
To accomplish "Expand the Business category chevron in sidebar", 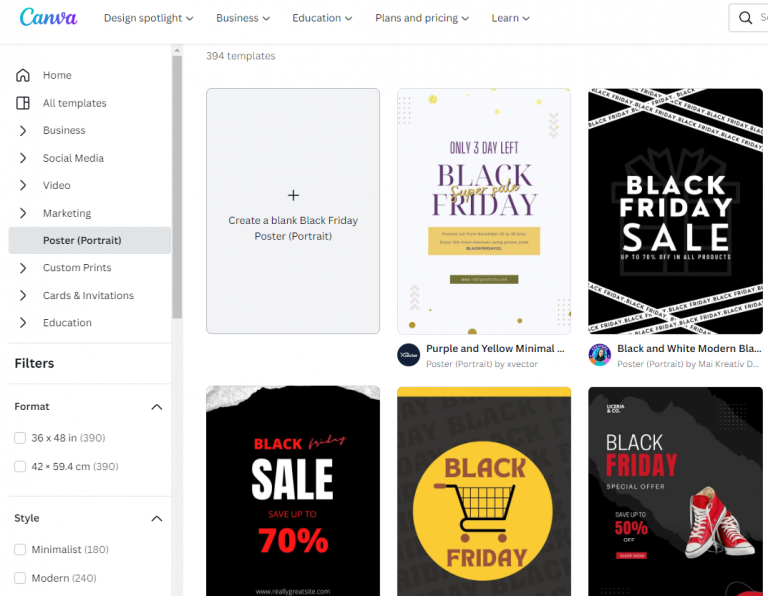I will pyautogui.click(x=23, y=131).
